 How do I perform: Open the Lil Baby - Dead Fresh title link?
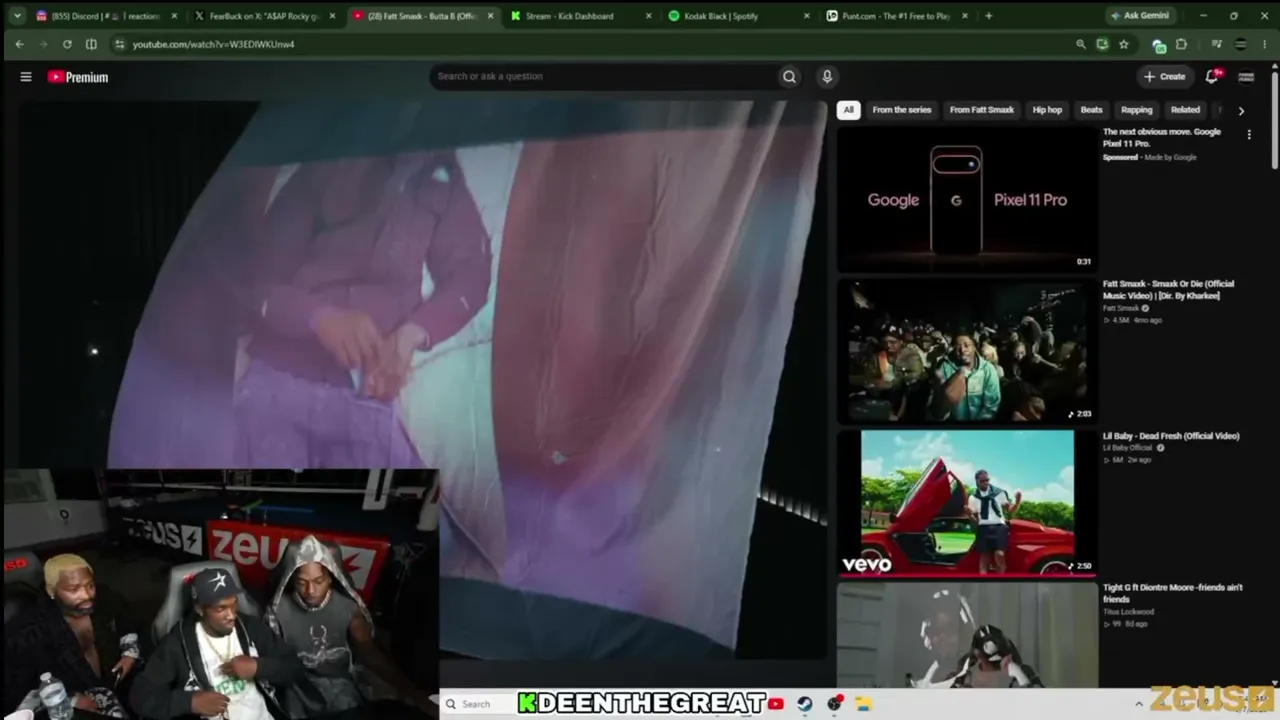click(1171, 436)
